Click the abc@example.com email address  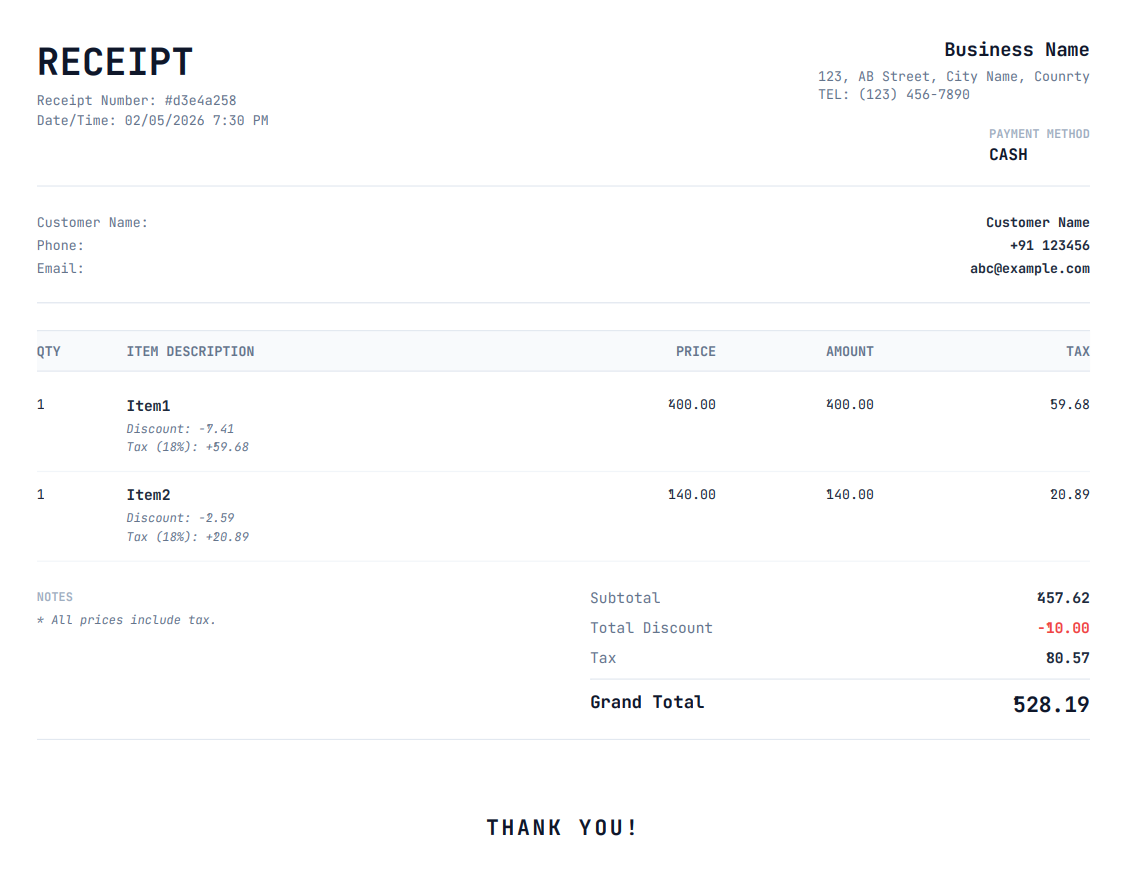(1029, 268)
